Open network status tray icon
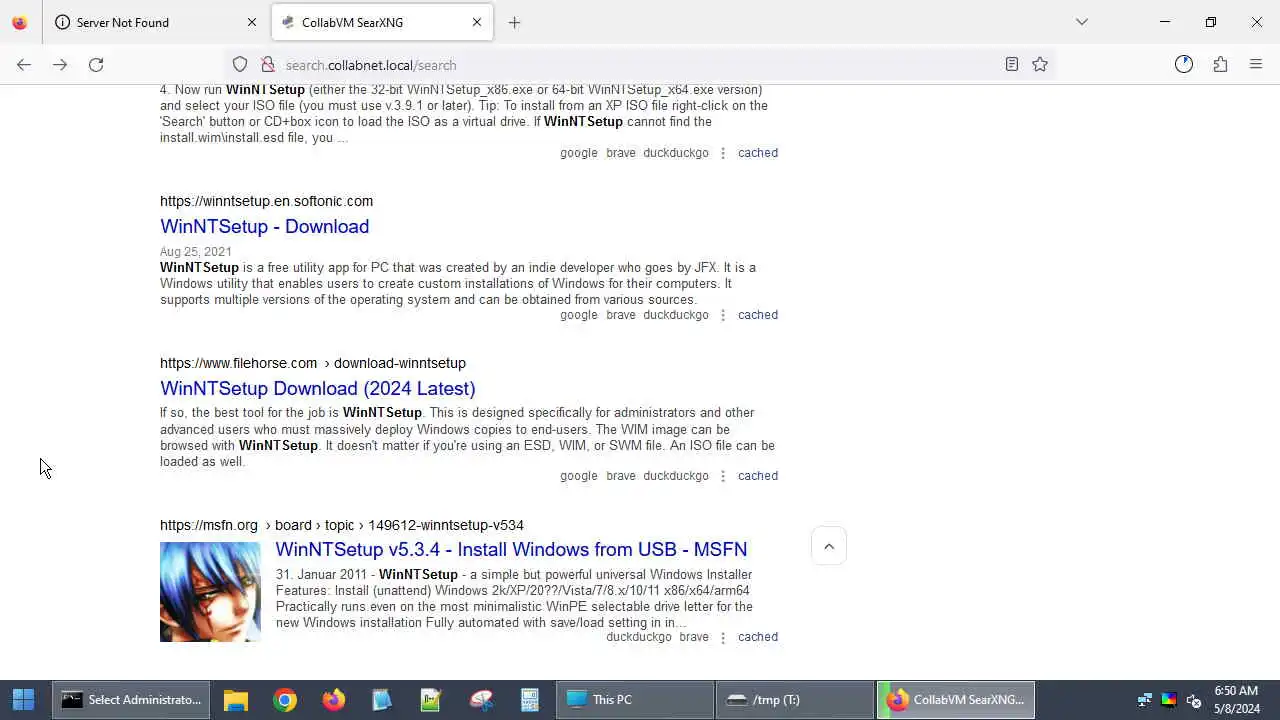 (1145, 700)
